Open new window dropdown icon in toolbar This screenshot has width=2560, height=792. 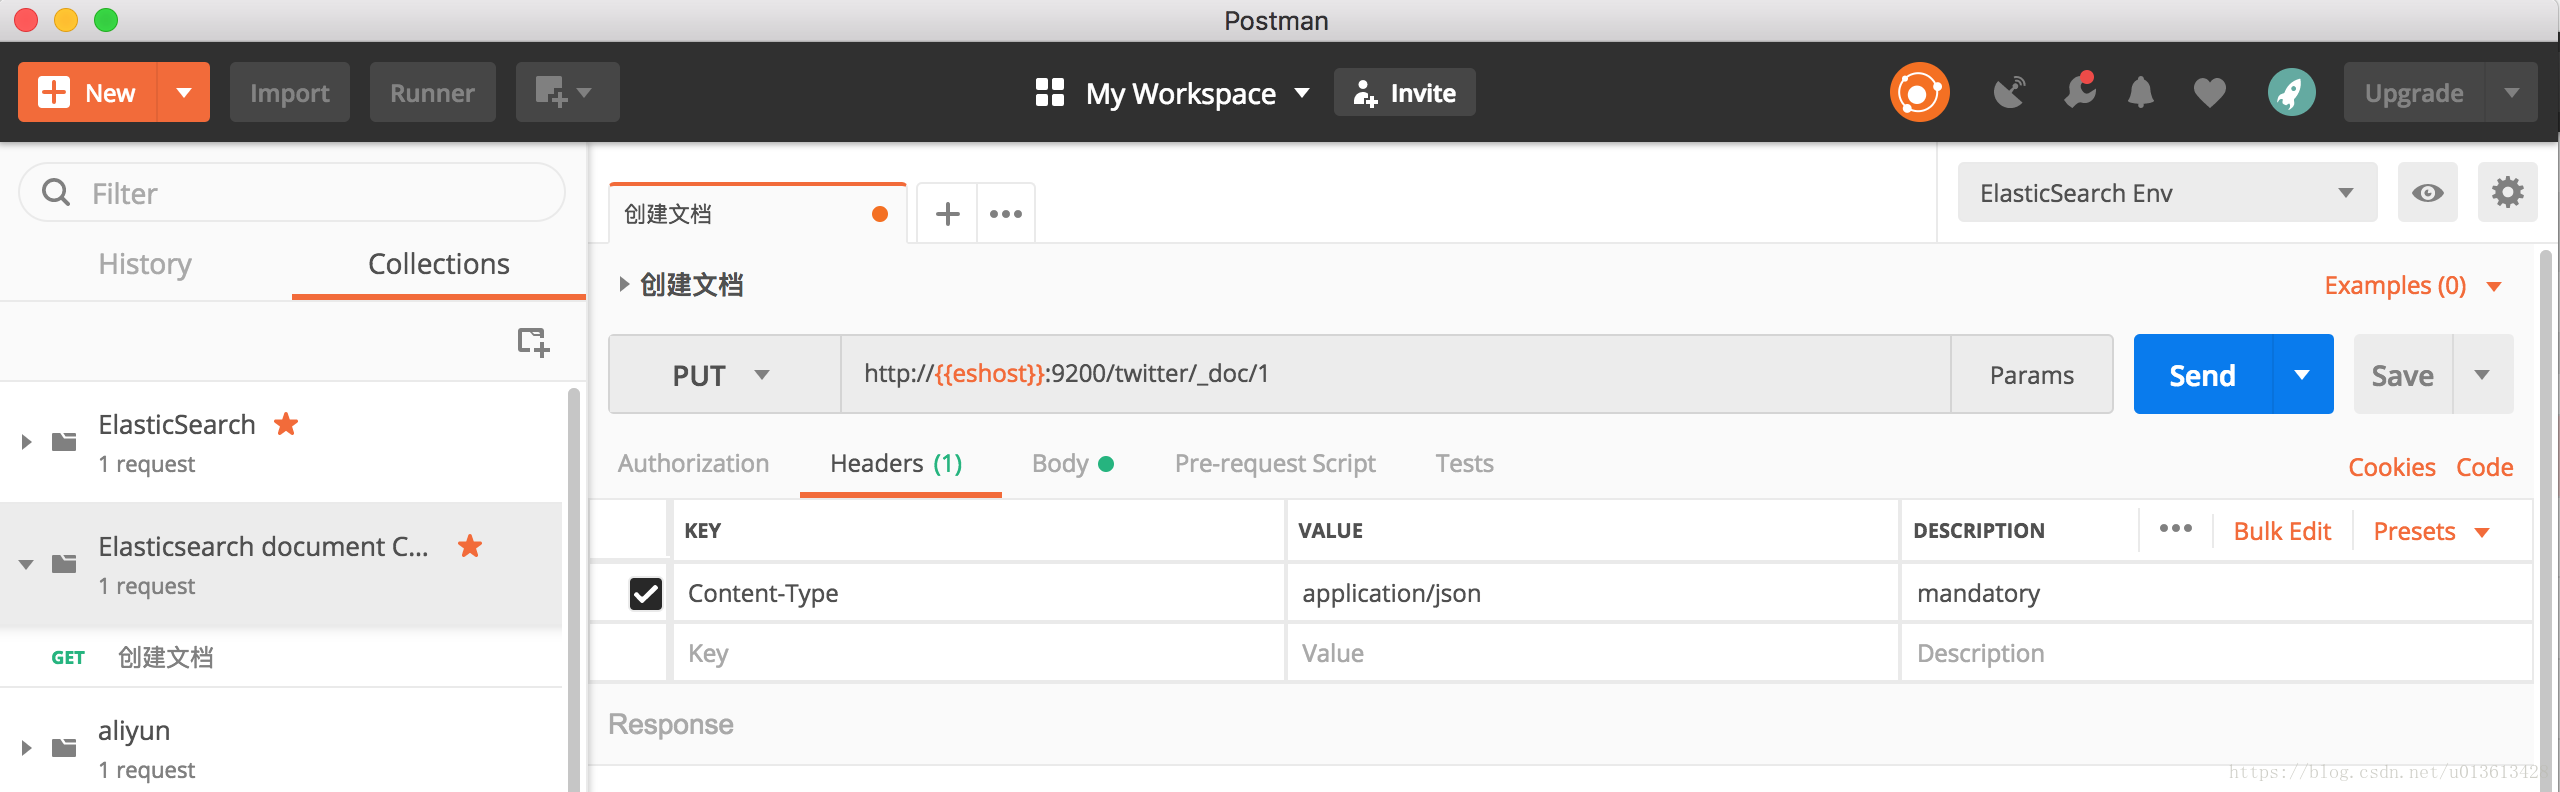coord(567,92)
